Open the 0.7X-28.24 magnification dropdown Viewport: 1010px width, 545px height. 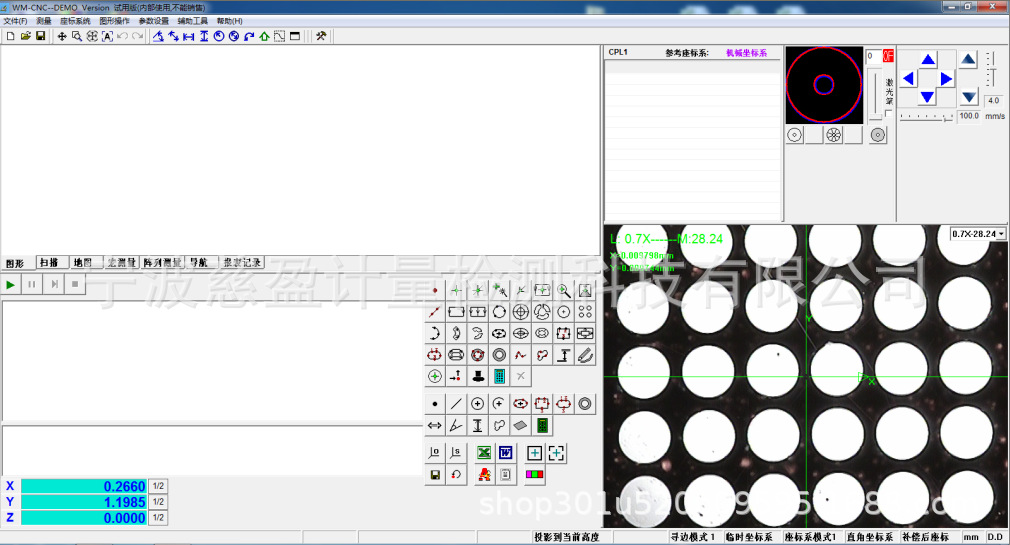978,233
